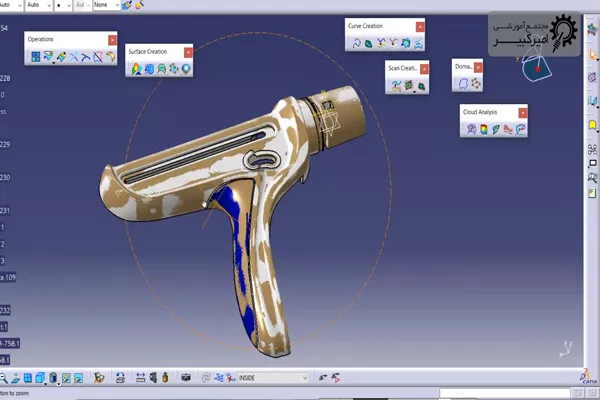Select the green framed scan icon in Scan Creation
The width and height of the screenshot is (600, 400).
[x=409, y=85]
